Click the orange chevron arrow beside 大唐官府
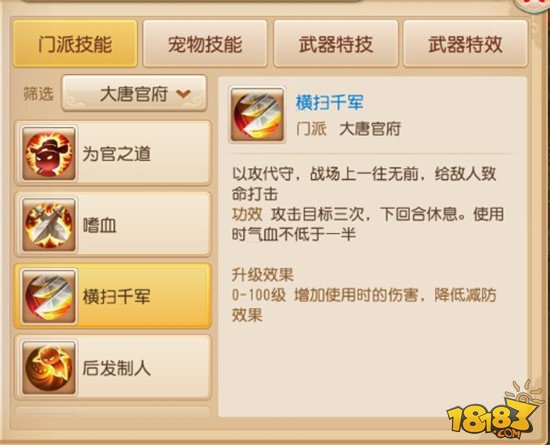 183,94
